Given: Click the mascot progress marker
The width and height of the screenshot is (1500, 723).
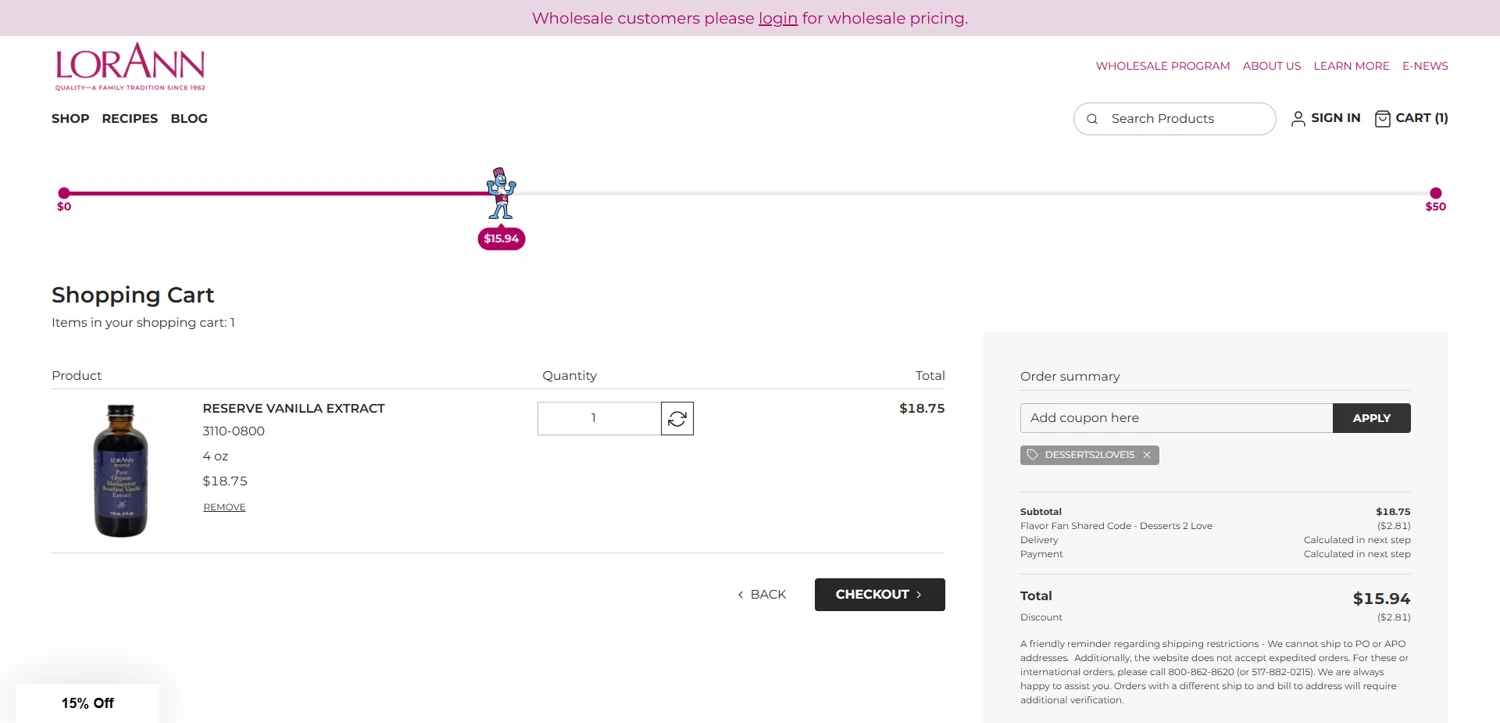Looking at the screenshot, I should (501, 193).
